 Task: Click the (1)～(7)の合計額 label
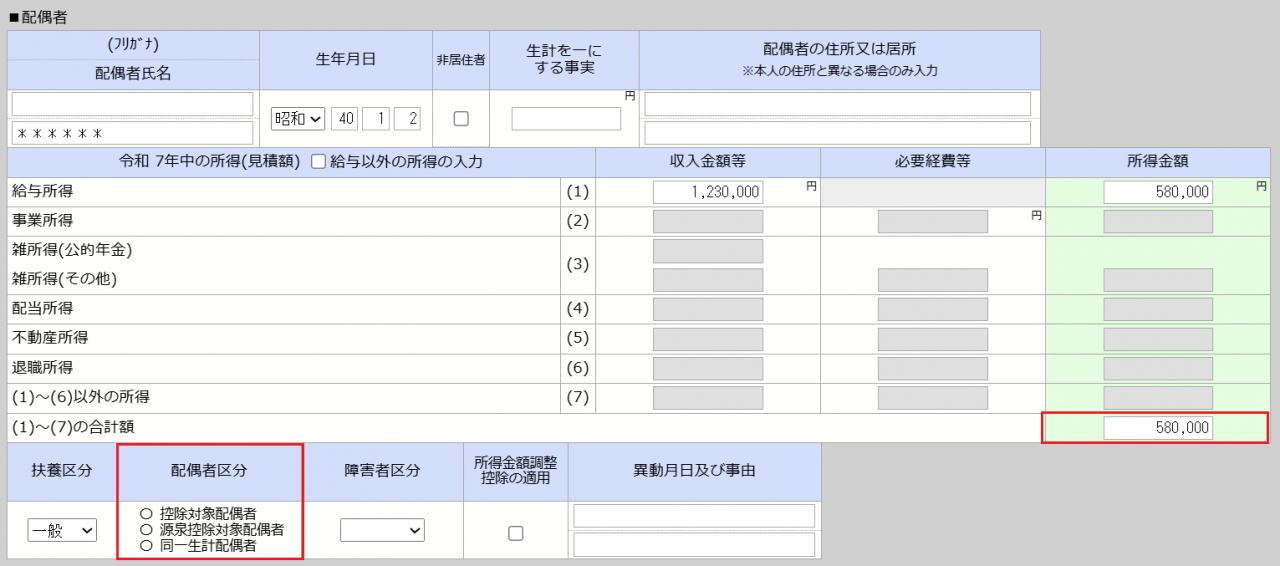tap(72, 427)
